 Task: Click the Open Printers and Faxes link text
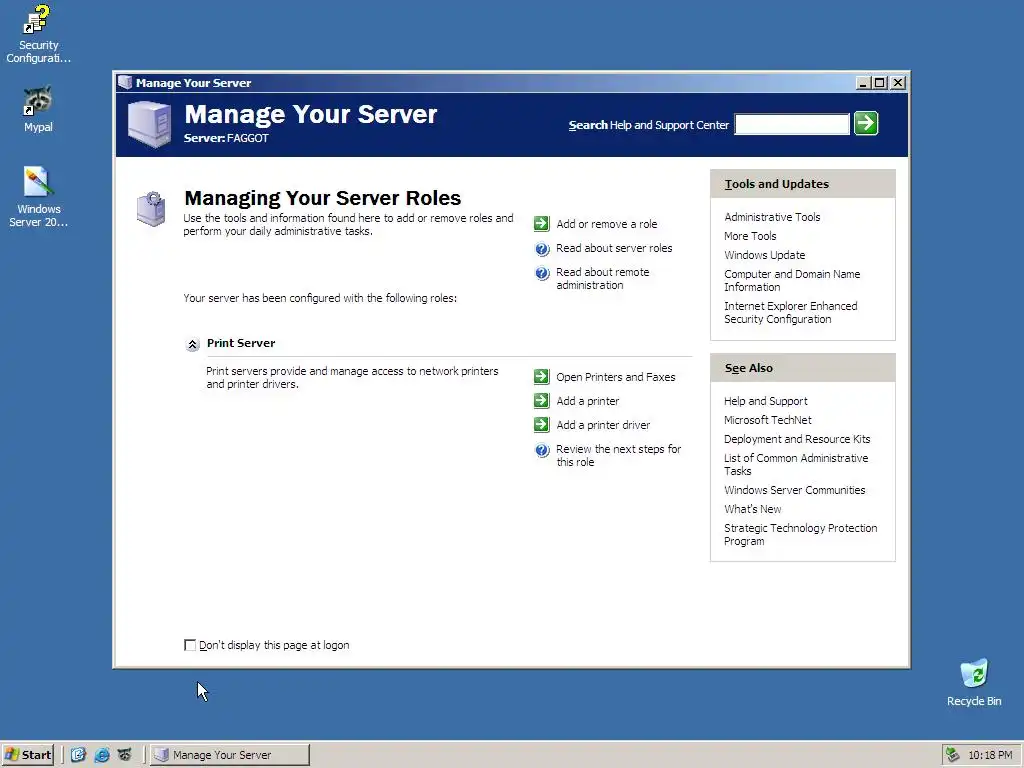click(x=616, y=377)
